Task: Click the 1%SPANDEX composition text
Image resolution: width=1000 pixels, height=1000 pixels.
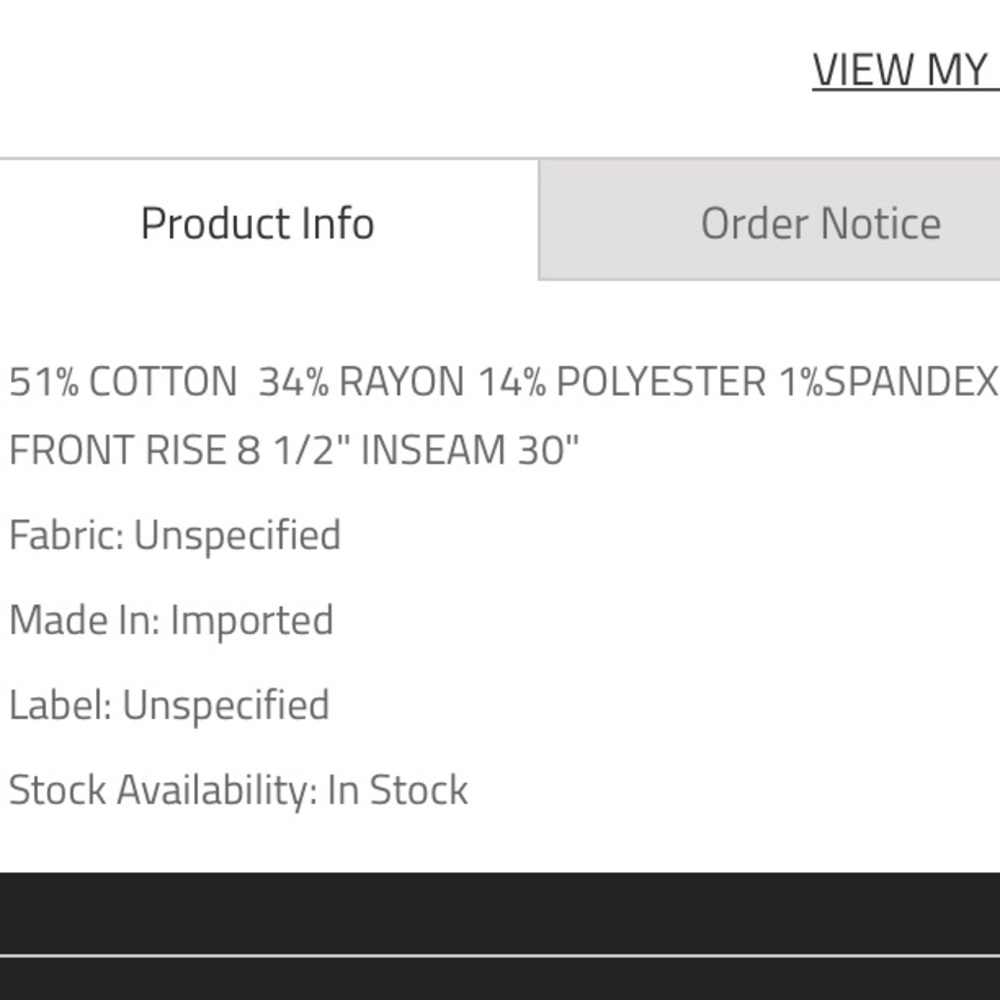Action: [889, 382]
